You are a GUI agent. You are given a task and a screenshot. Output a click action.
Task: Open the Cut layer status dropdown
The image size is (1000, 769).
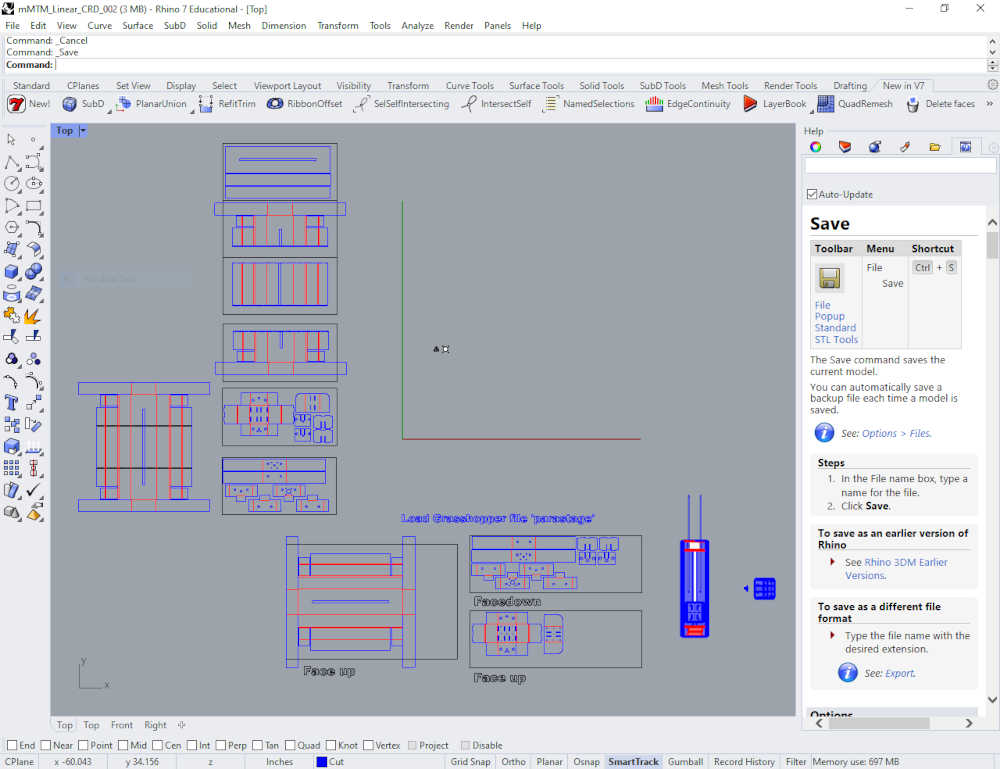click(x=330, y=761)
